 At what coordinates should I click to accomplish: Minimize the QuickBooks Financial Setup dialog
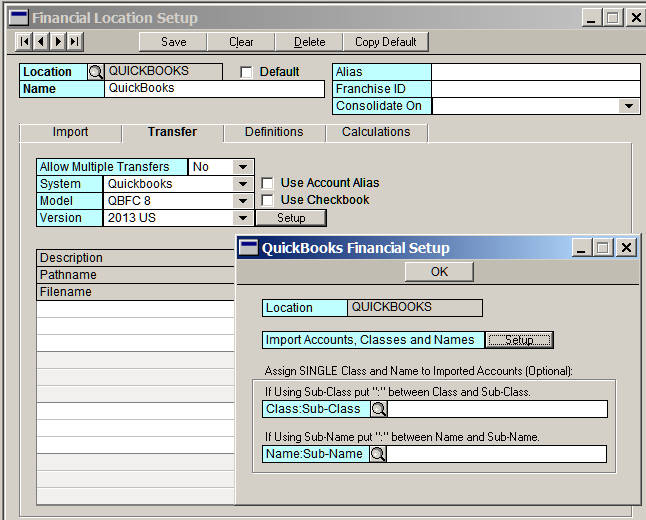581,248
